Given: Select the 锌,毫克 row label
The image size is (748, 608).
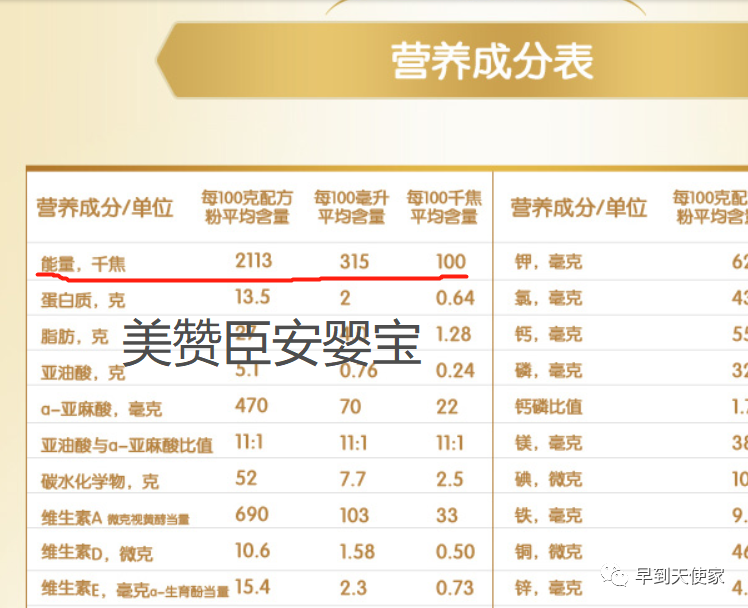Looking at the screenshot, I should [x=549, y=588].
